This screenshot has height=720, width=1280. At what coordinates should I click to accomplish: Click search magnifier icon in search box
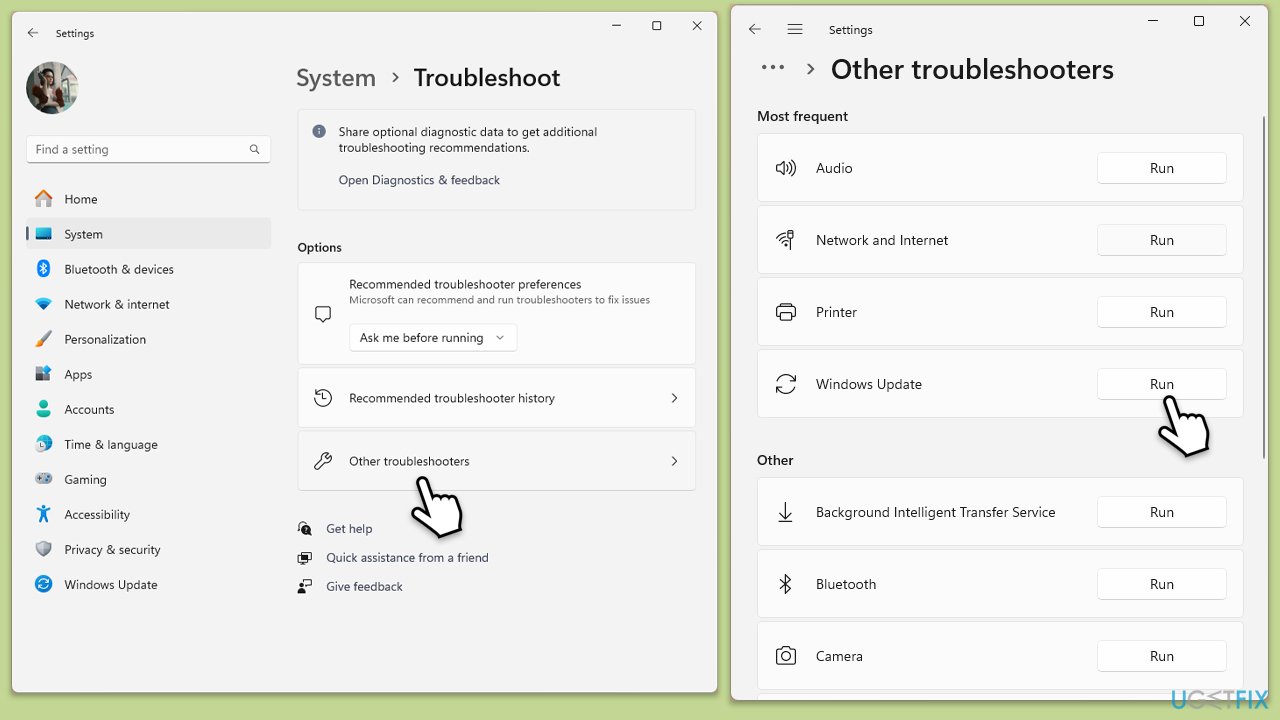pyautogui.click(x=254, y=149)
